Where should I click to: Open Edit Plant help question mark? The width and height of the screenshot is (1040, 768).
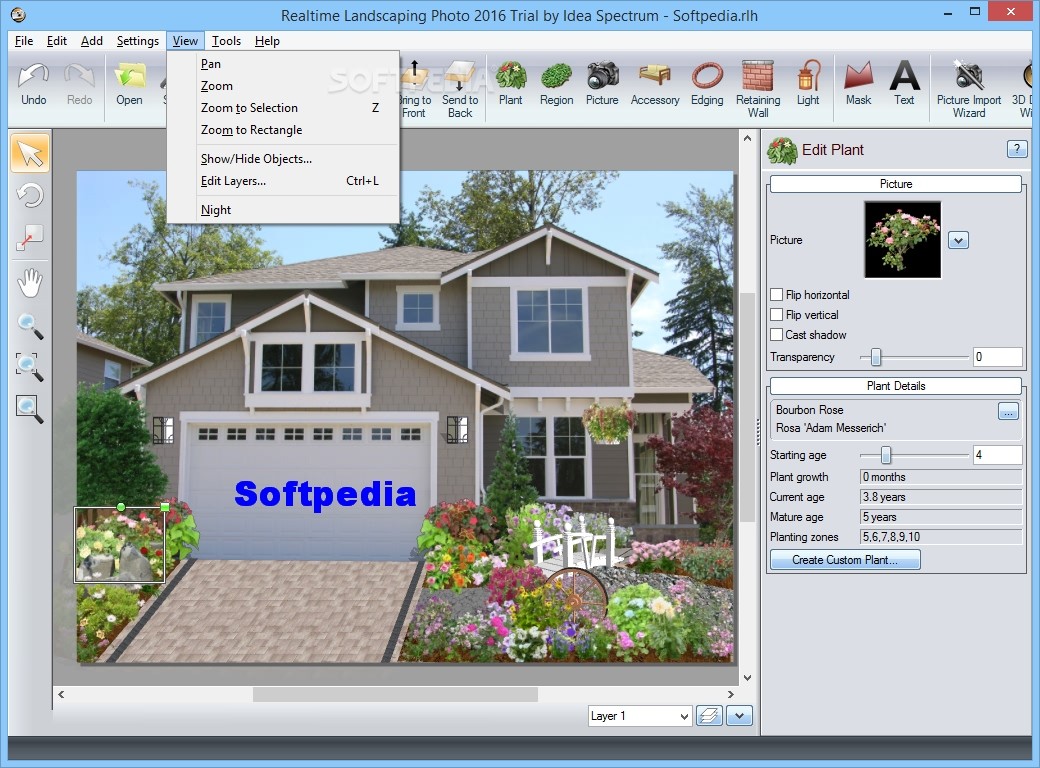pos(1016,149)
